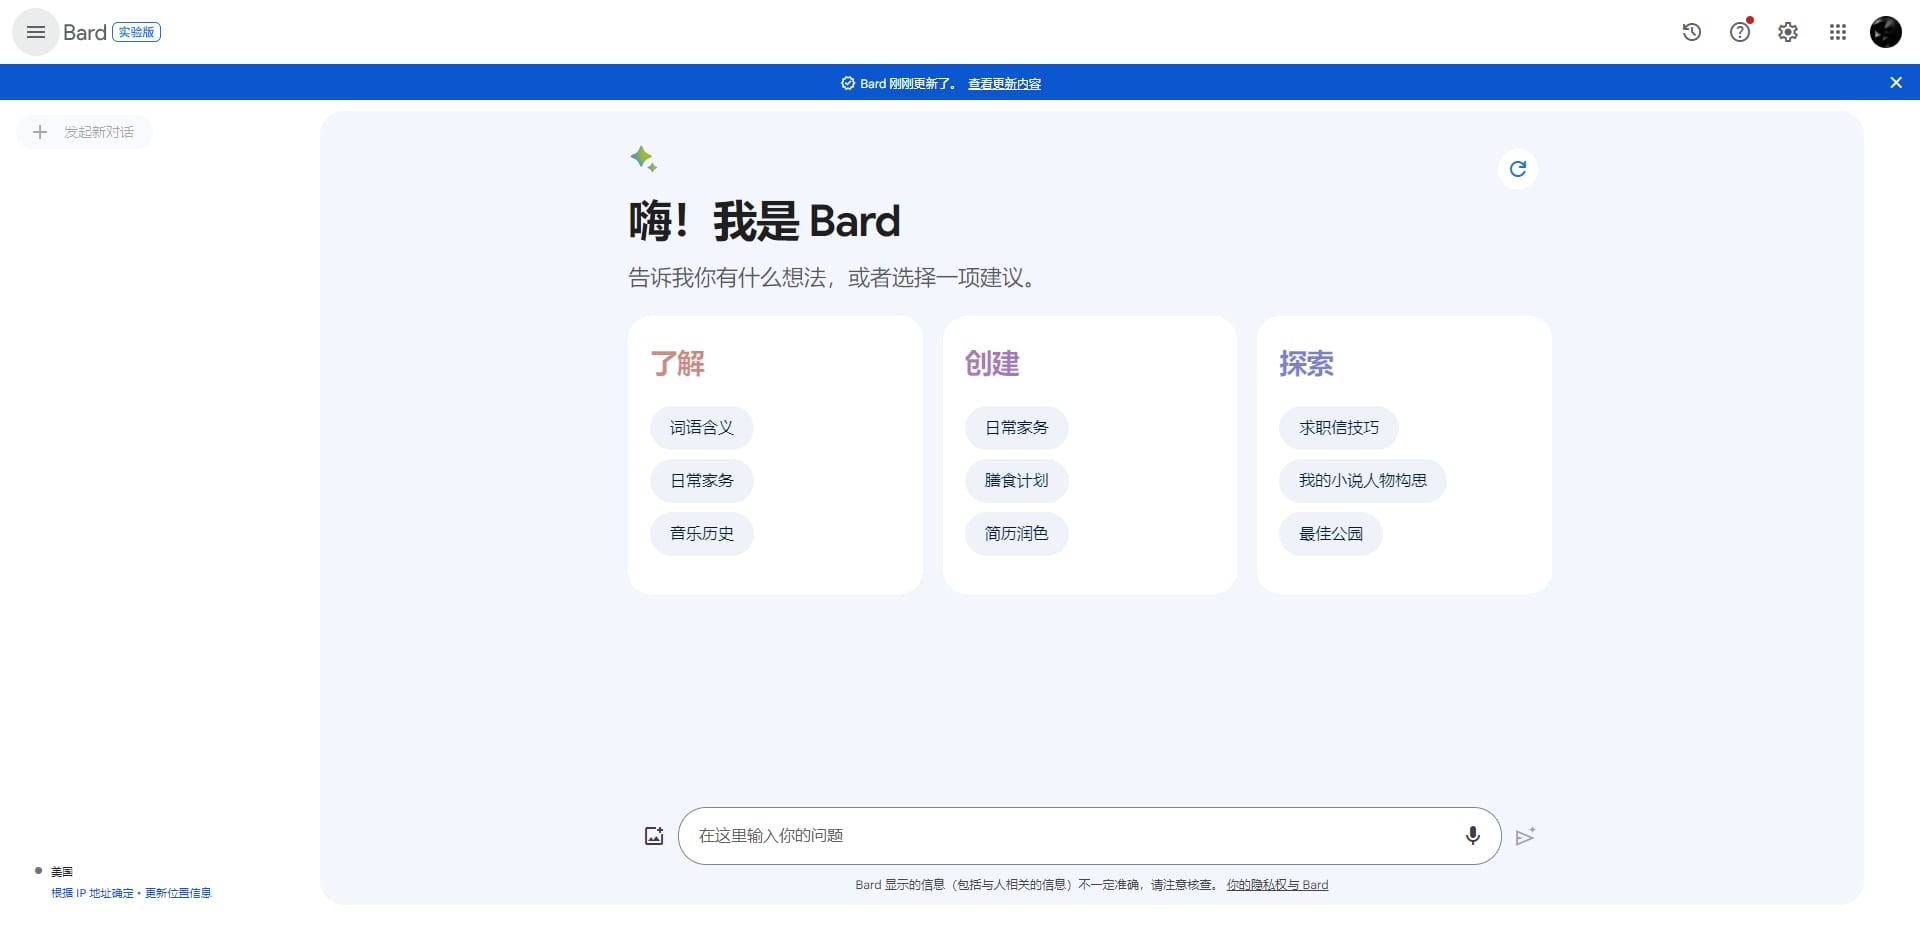Click the 查看更新内容 link
Screen dimensions: 1920x929
point(1004,84)
